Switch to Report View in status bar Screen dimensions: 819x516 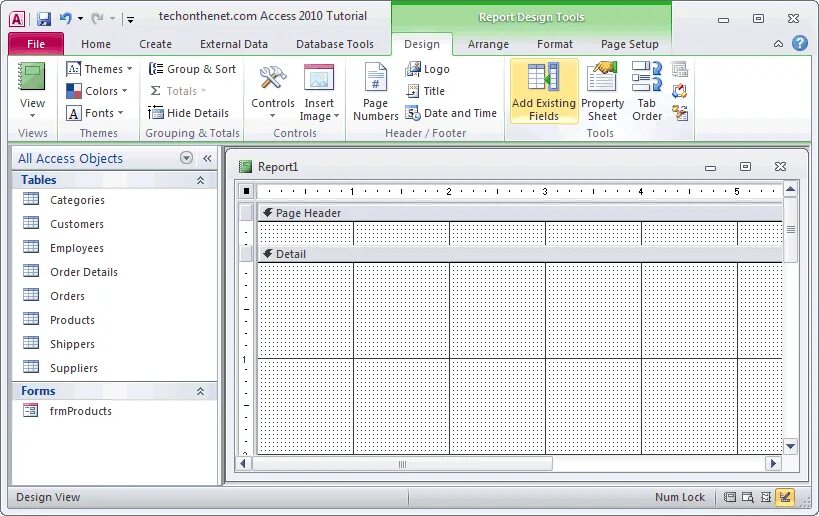[729, 497]
